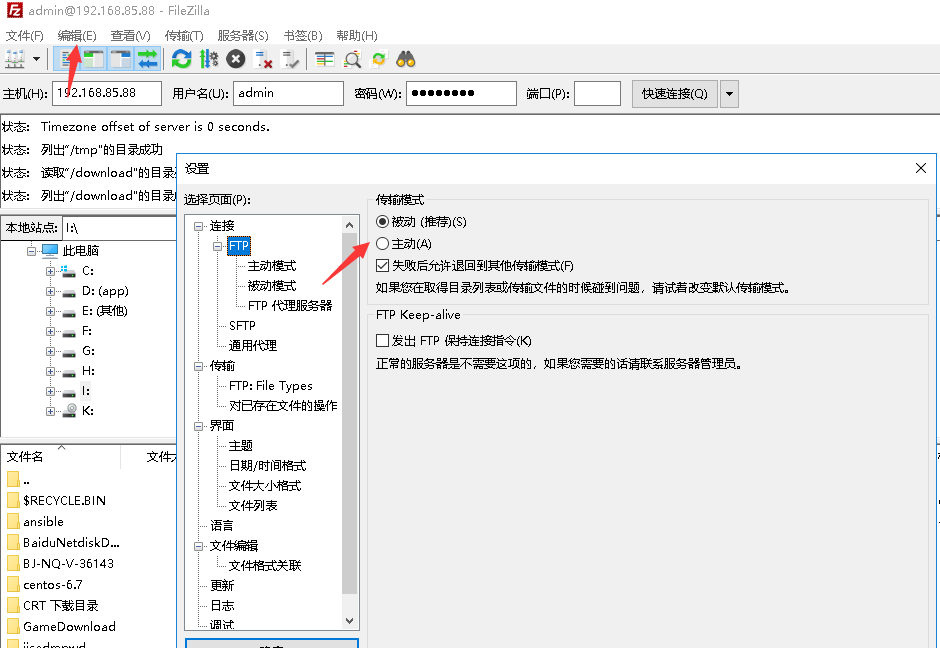
Task: Open the 编辑(E) menu
Action: 77,35
